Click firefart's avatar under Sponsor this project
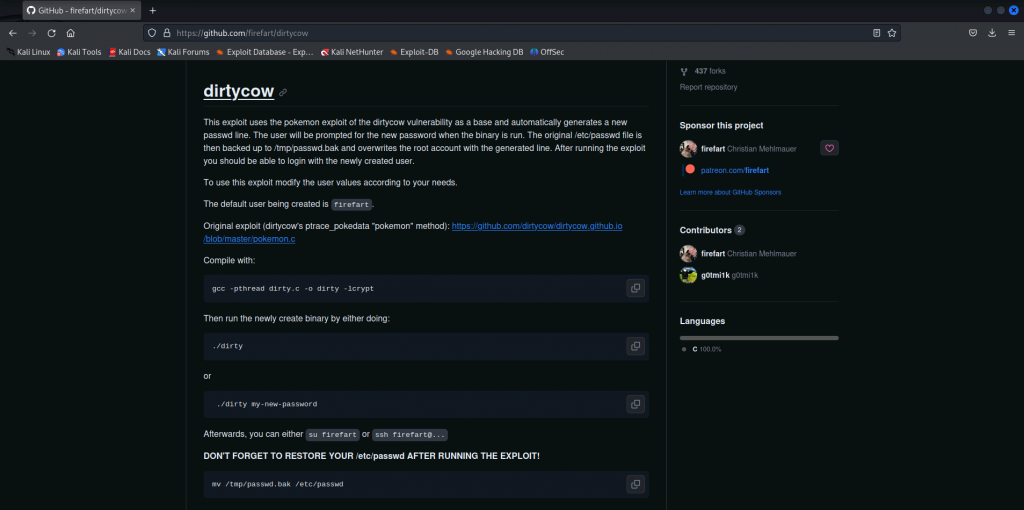 click(x=688, y=149)
